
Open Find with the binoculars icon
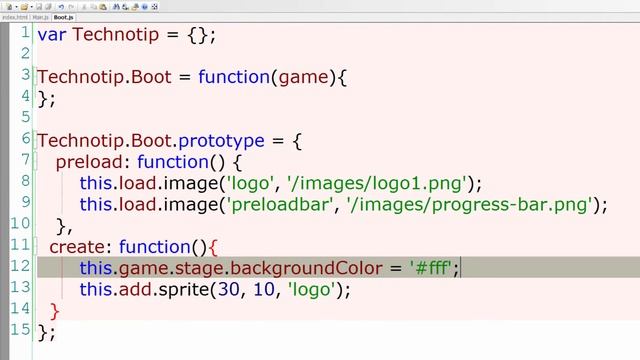coord(116,7)
